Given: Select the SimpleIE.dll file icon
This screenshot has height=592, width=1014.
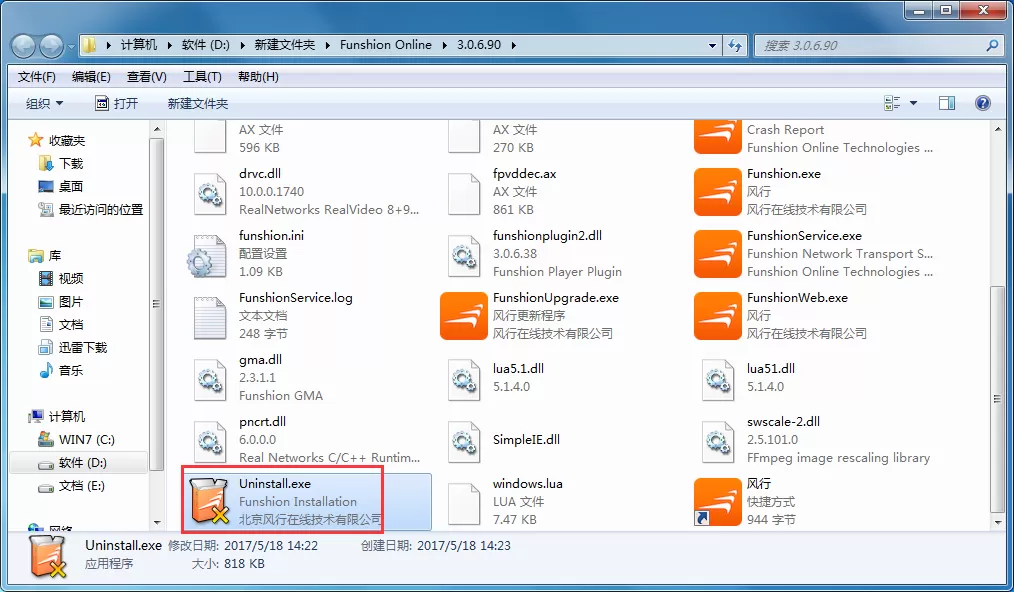Looking at the screenshot, I should [x=464, y=441].
